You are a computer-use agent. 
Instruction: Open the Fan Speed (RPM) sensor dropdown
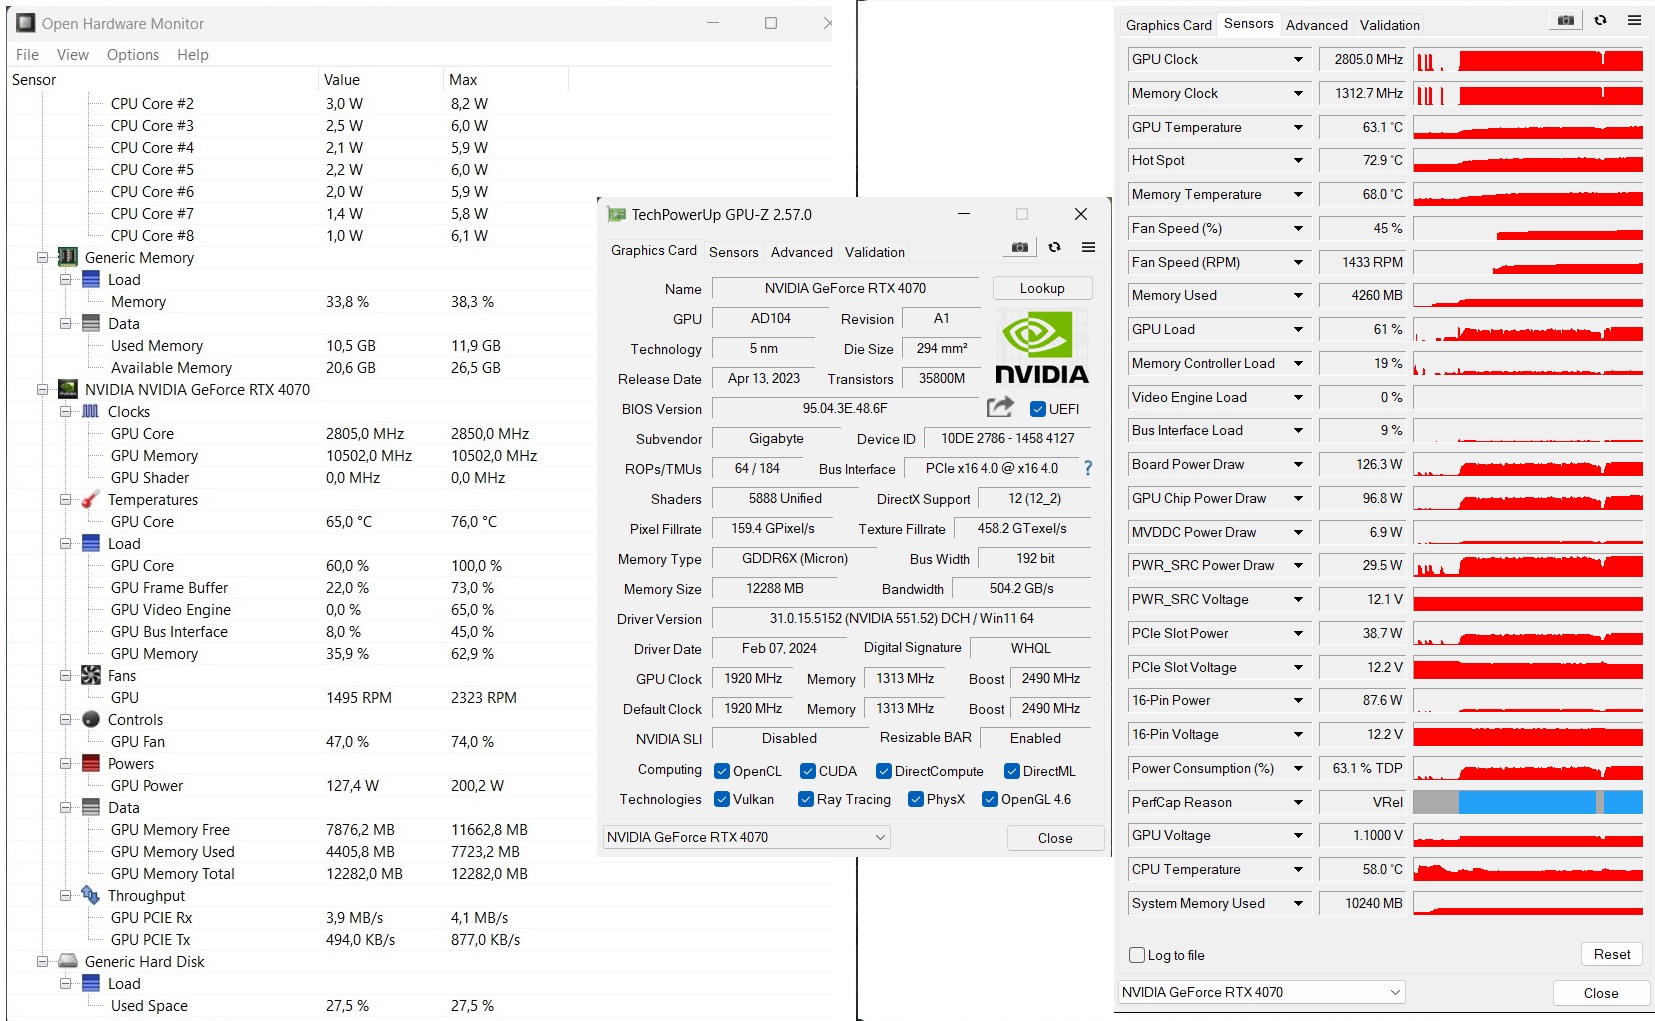point(1298,262)
